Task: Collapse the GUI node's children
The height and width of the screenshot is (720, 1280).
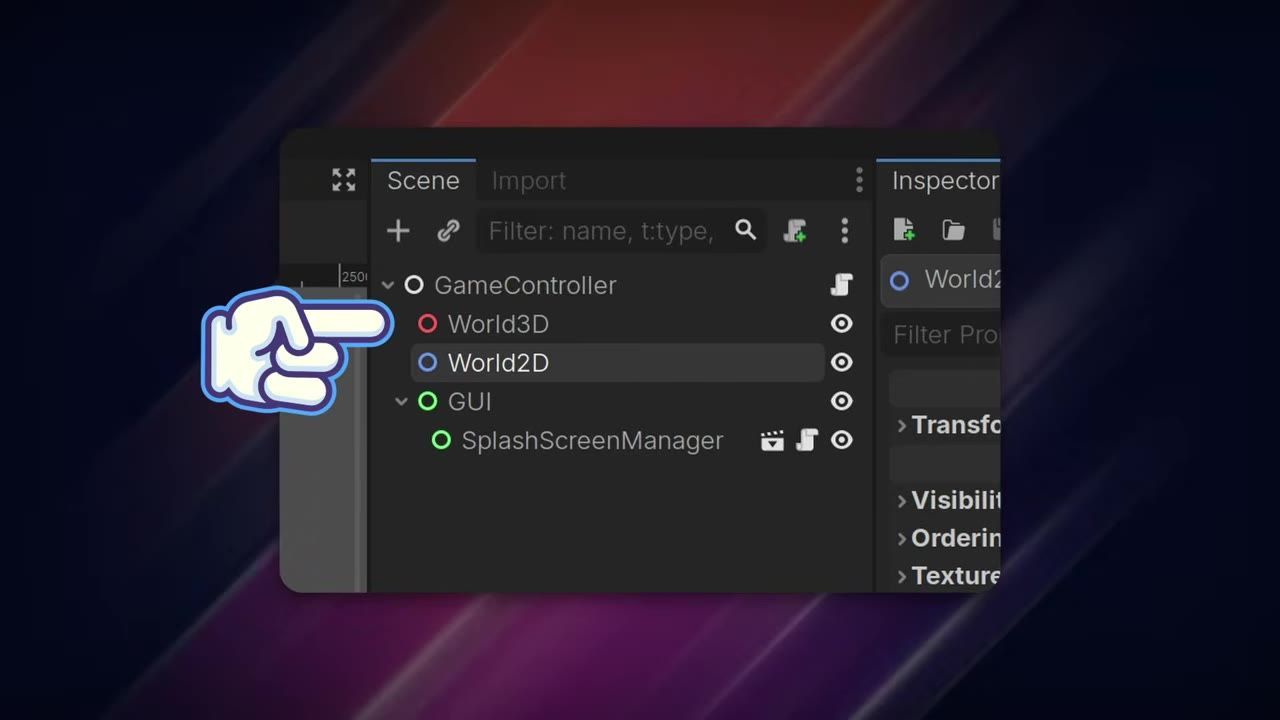Action: tap(401, 402)
